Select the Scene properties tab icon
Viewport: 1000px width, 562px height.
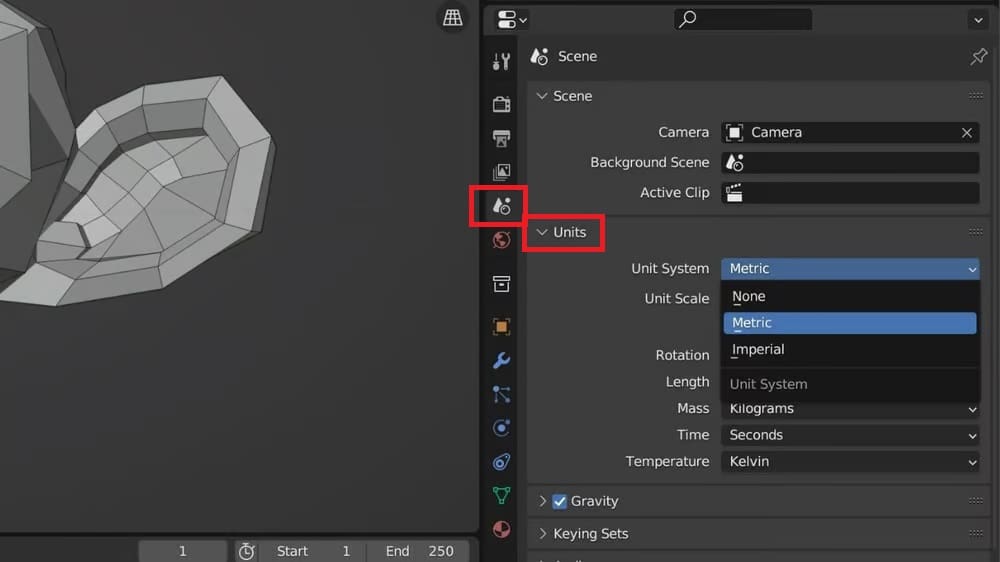coord(501,205)
